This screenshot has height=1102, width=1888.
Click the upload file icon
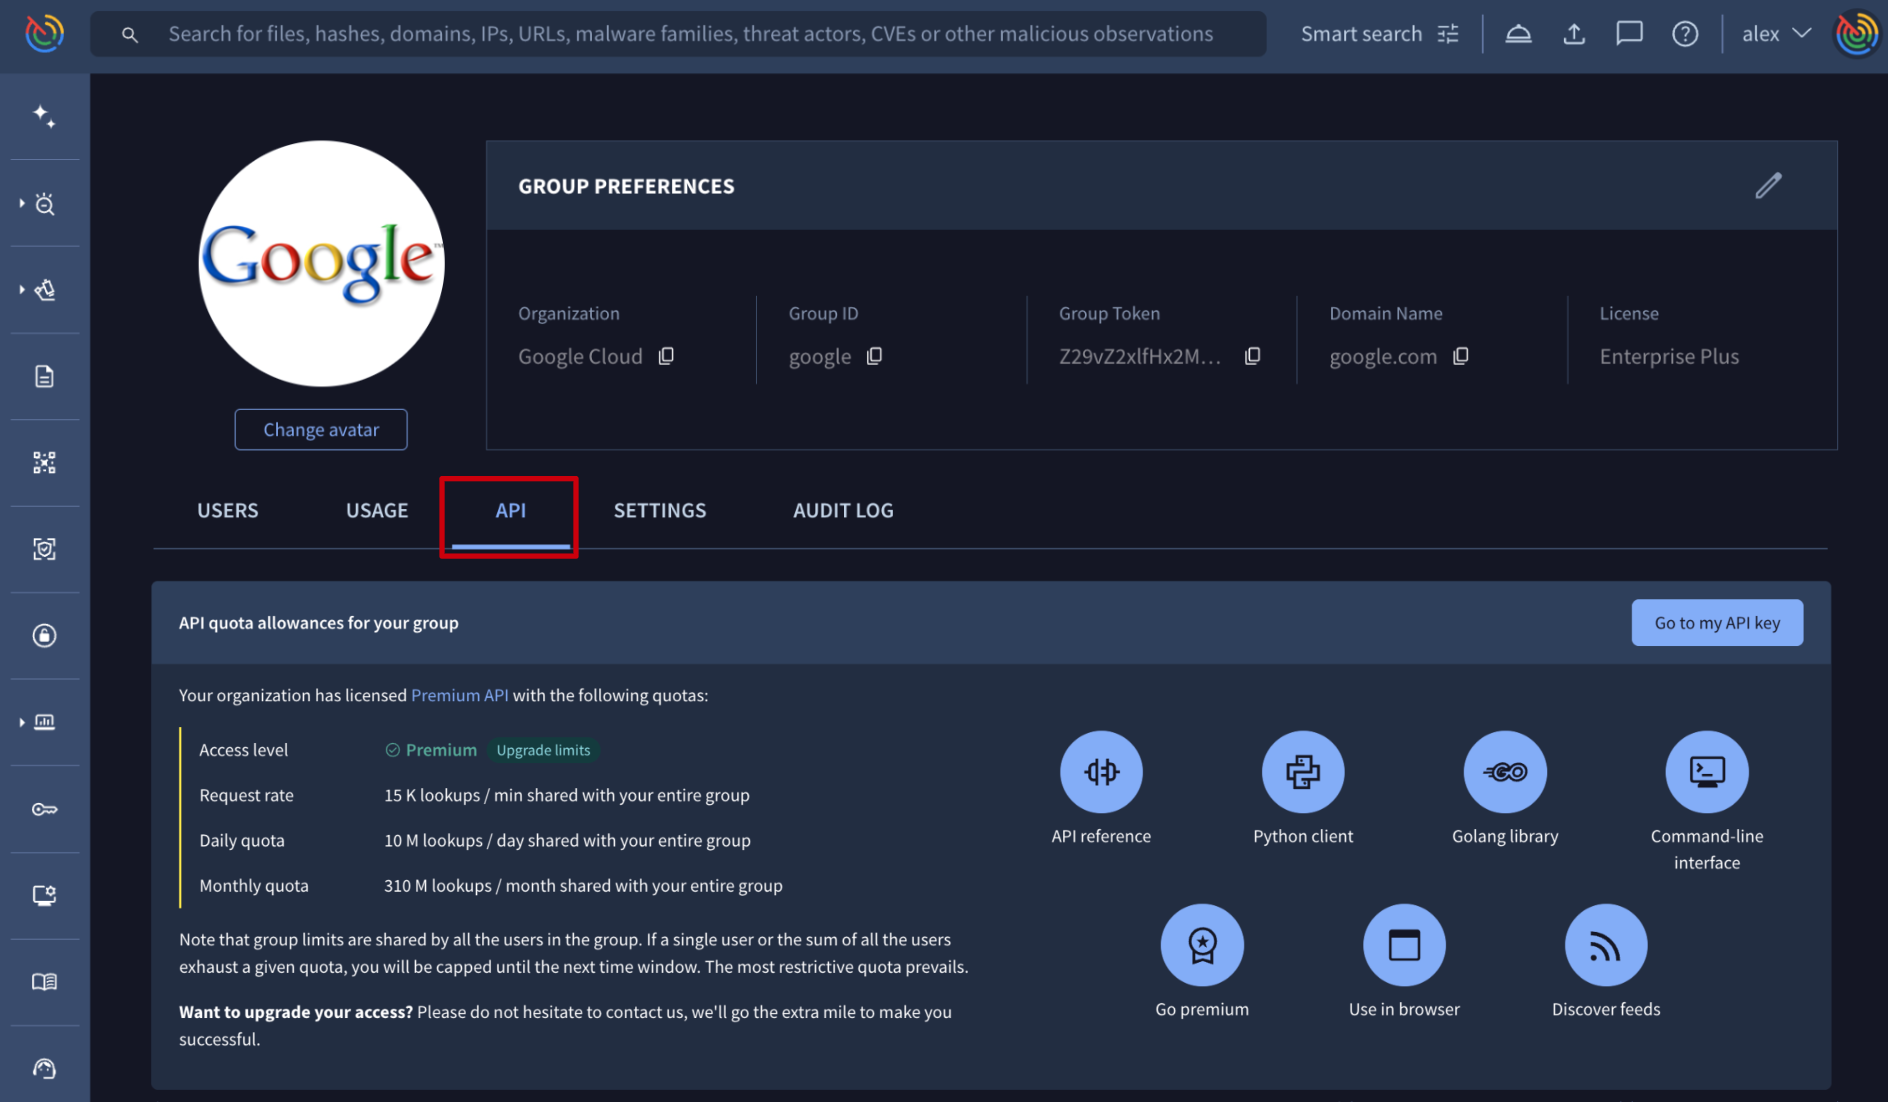pos(1574,34)
